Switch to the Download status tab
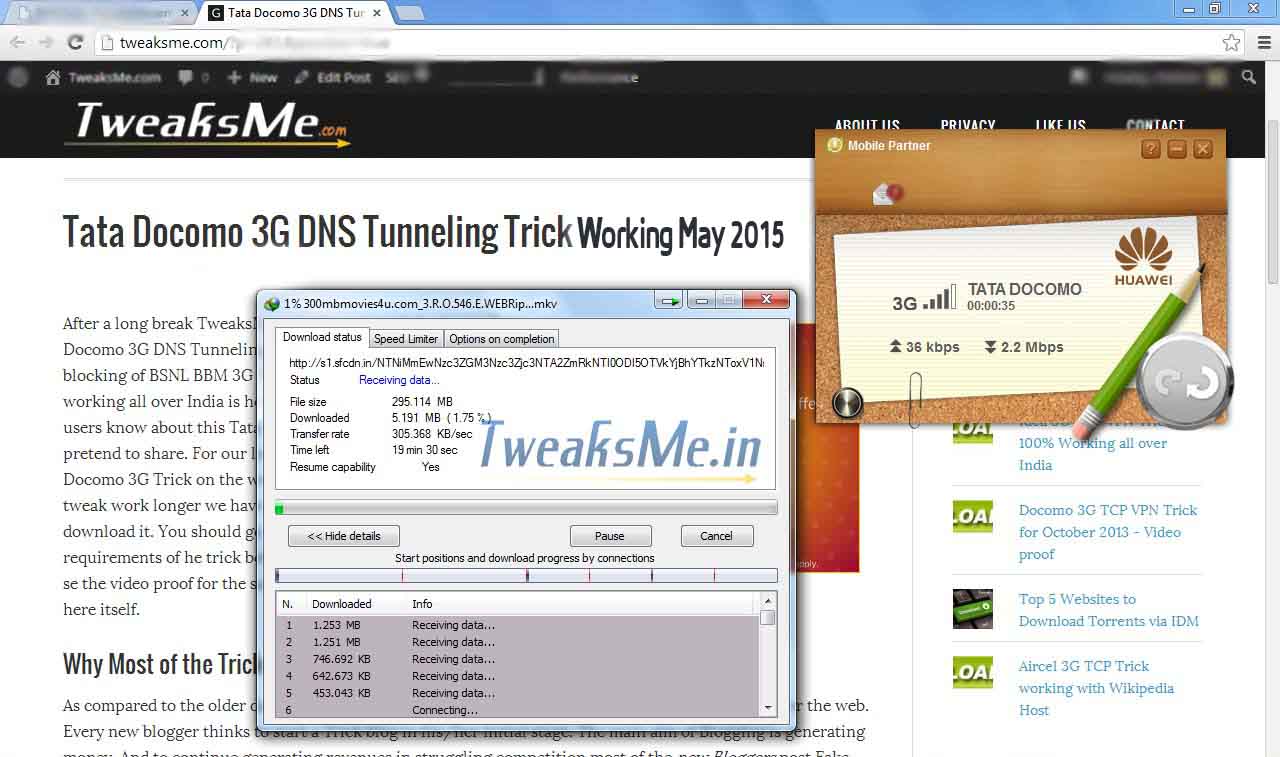This screenshot has width=1280, height=757. point(322,338)
